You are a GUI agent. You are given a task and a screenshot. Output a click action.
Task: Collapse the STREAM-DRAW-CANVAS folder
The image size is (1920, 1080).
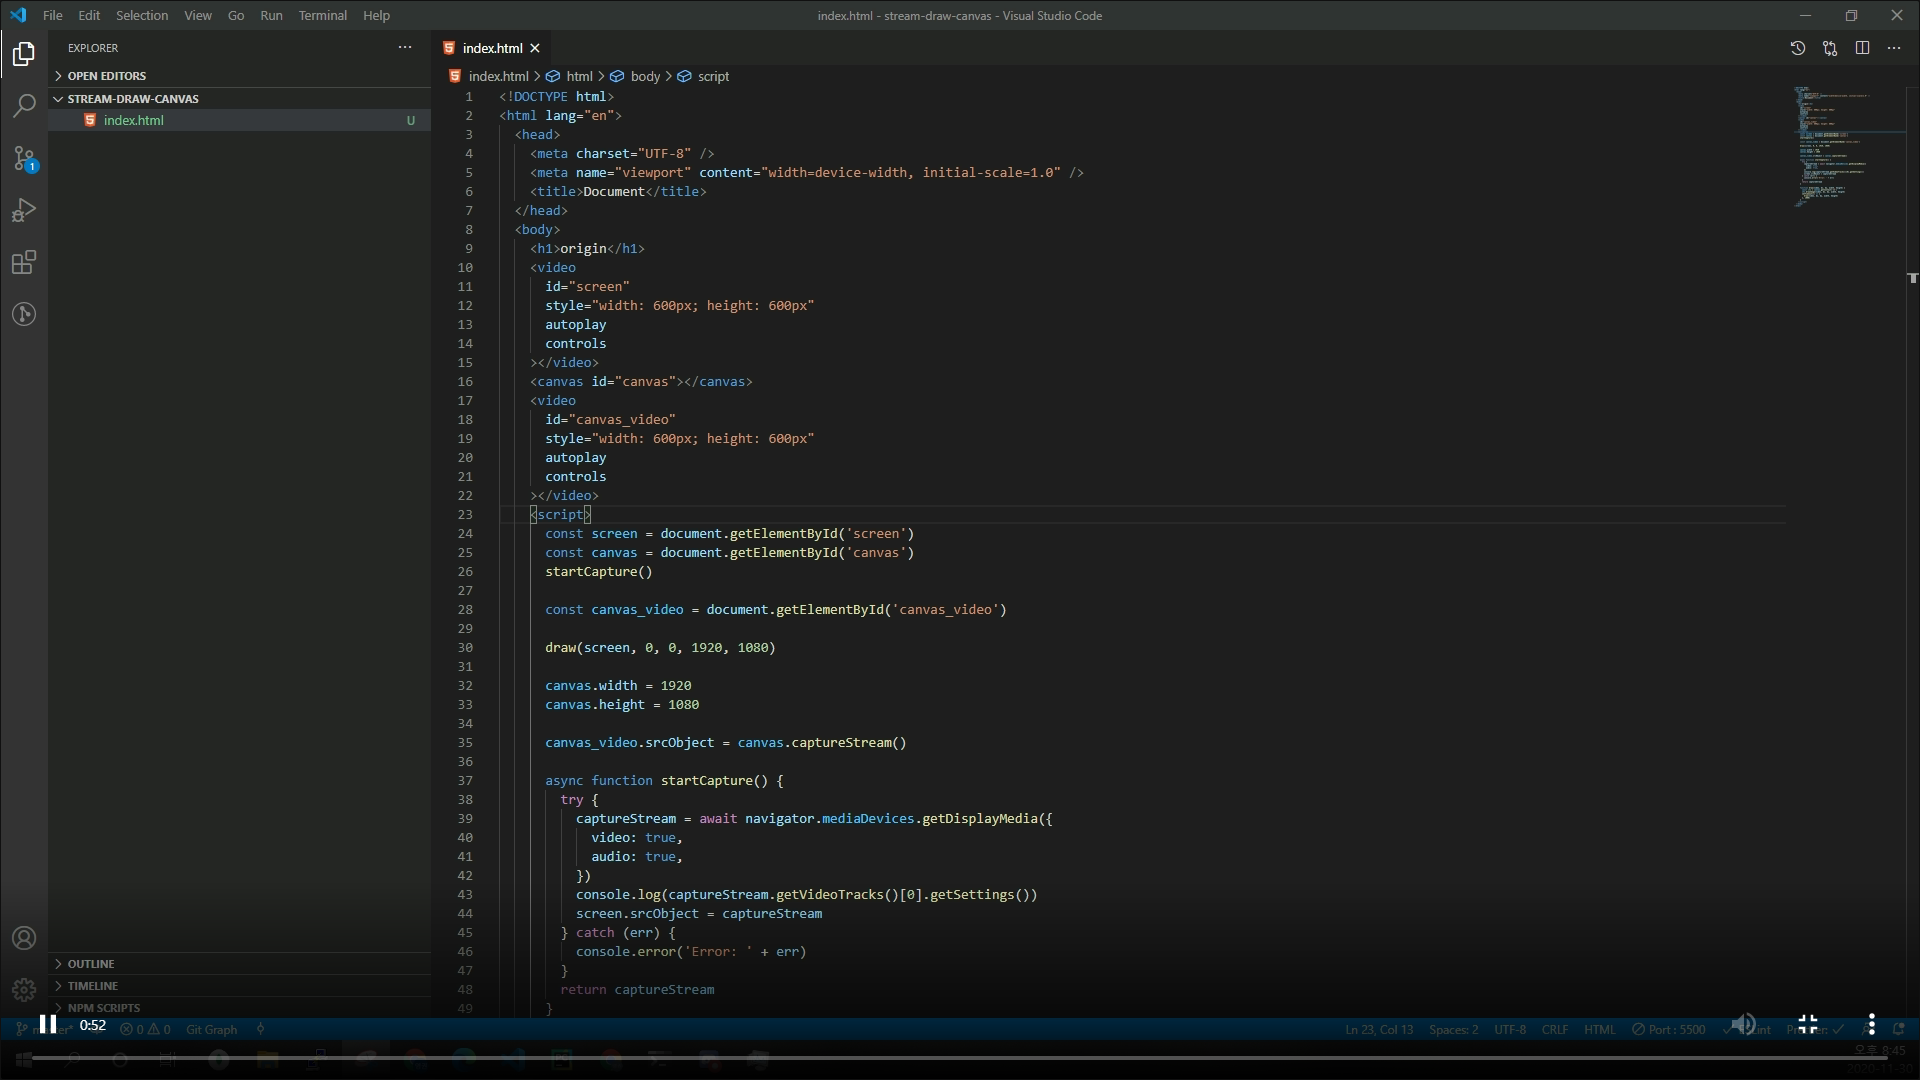[x=132, y=99]
